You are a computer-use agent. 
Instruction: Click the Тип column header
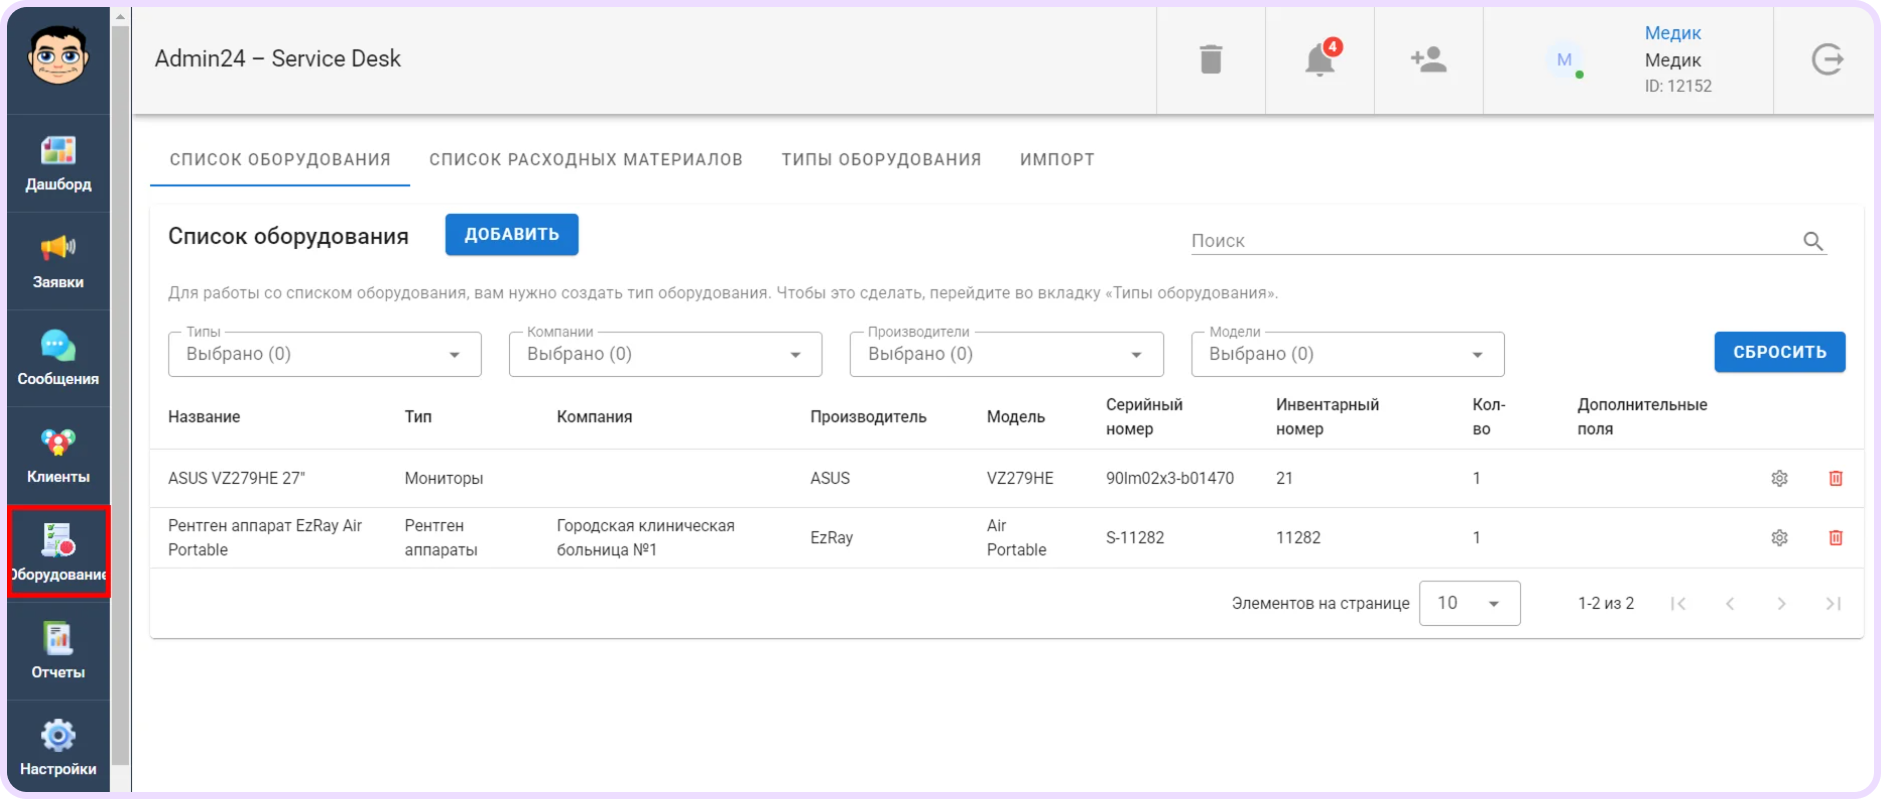click(x=418, y=417)
